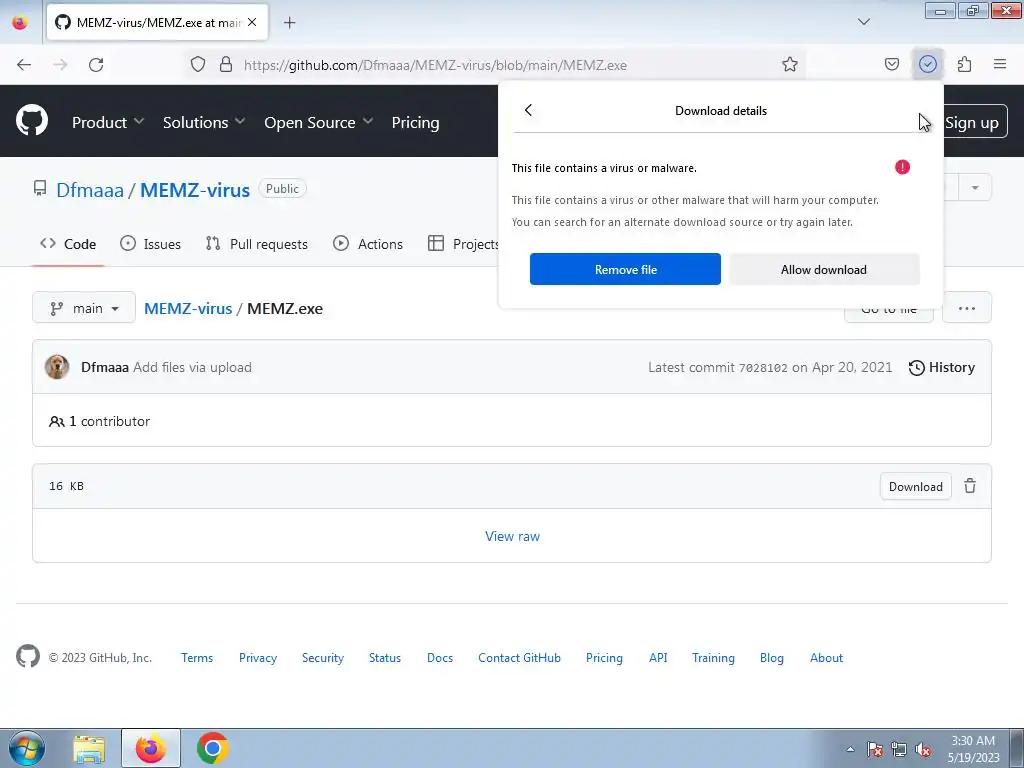The width and height of the screenshot is (1024, 768).
Task: Switch to the Code tab
Action: pos(68,244)
